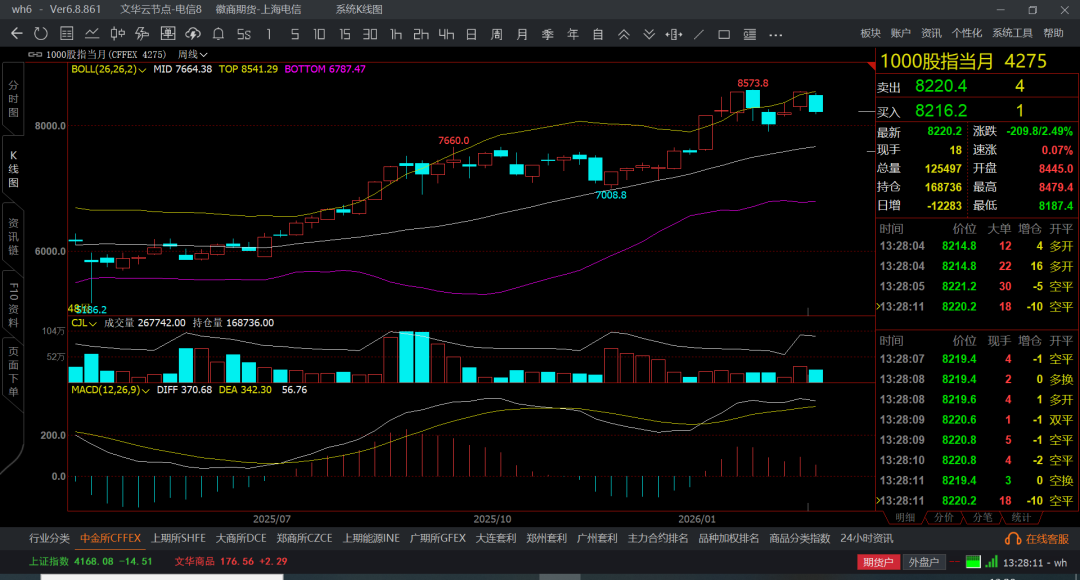Click the 外盘户 account button

tap(924, 562)
